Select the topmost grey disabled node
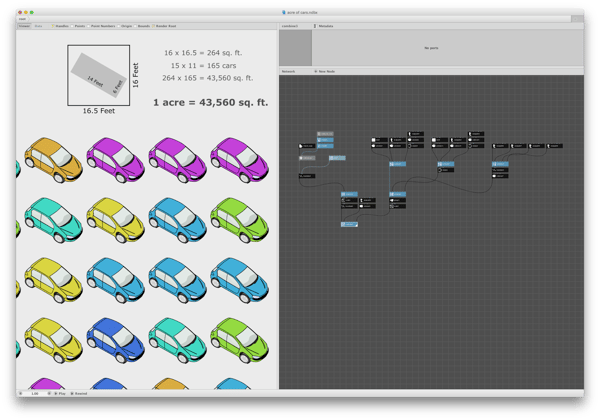 pos(325,134)
